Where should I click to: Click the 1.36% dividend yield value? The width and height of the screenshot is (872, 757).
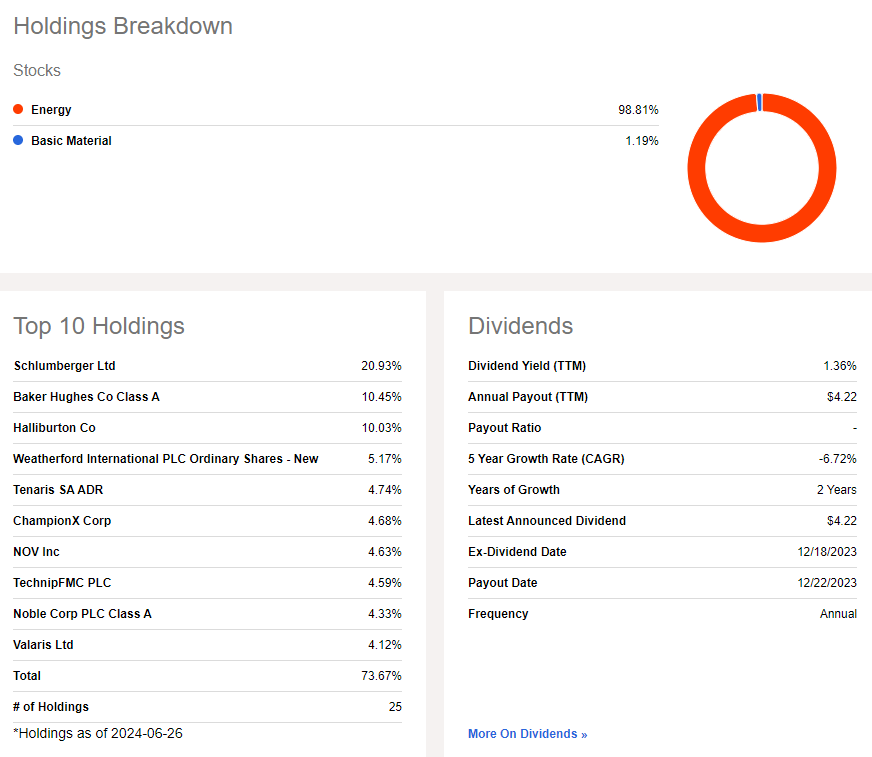tap(840, 365)
